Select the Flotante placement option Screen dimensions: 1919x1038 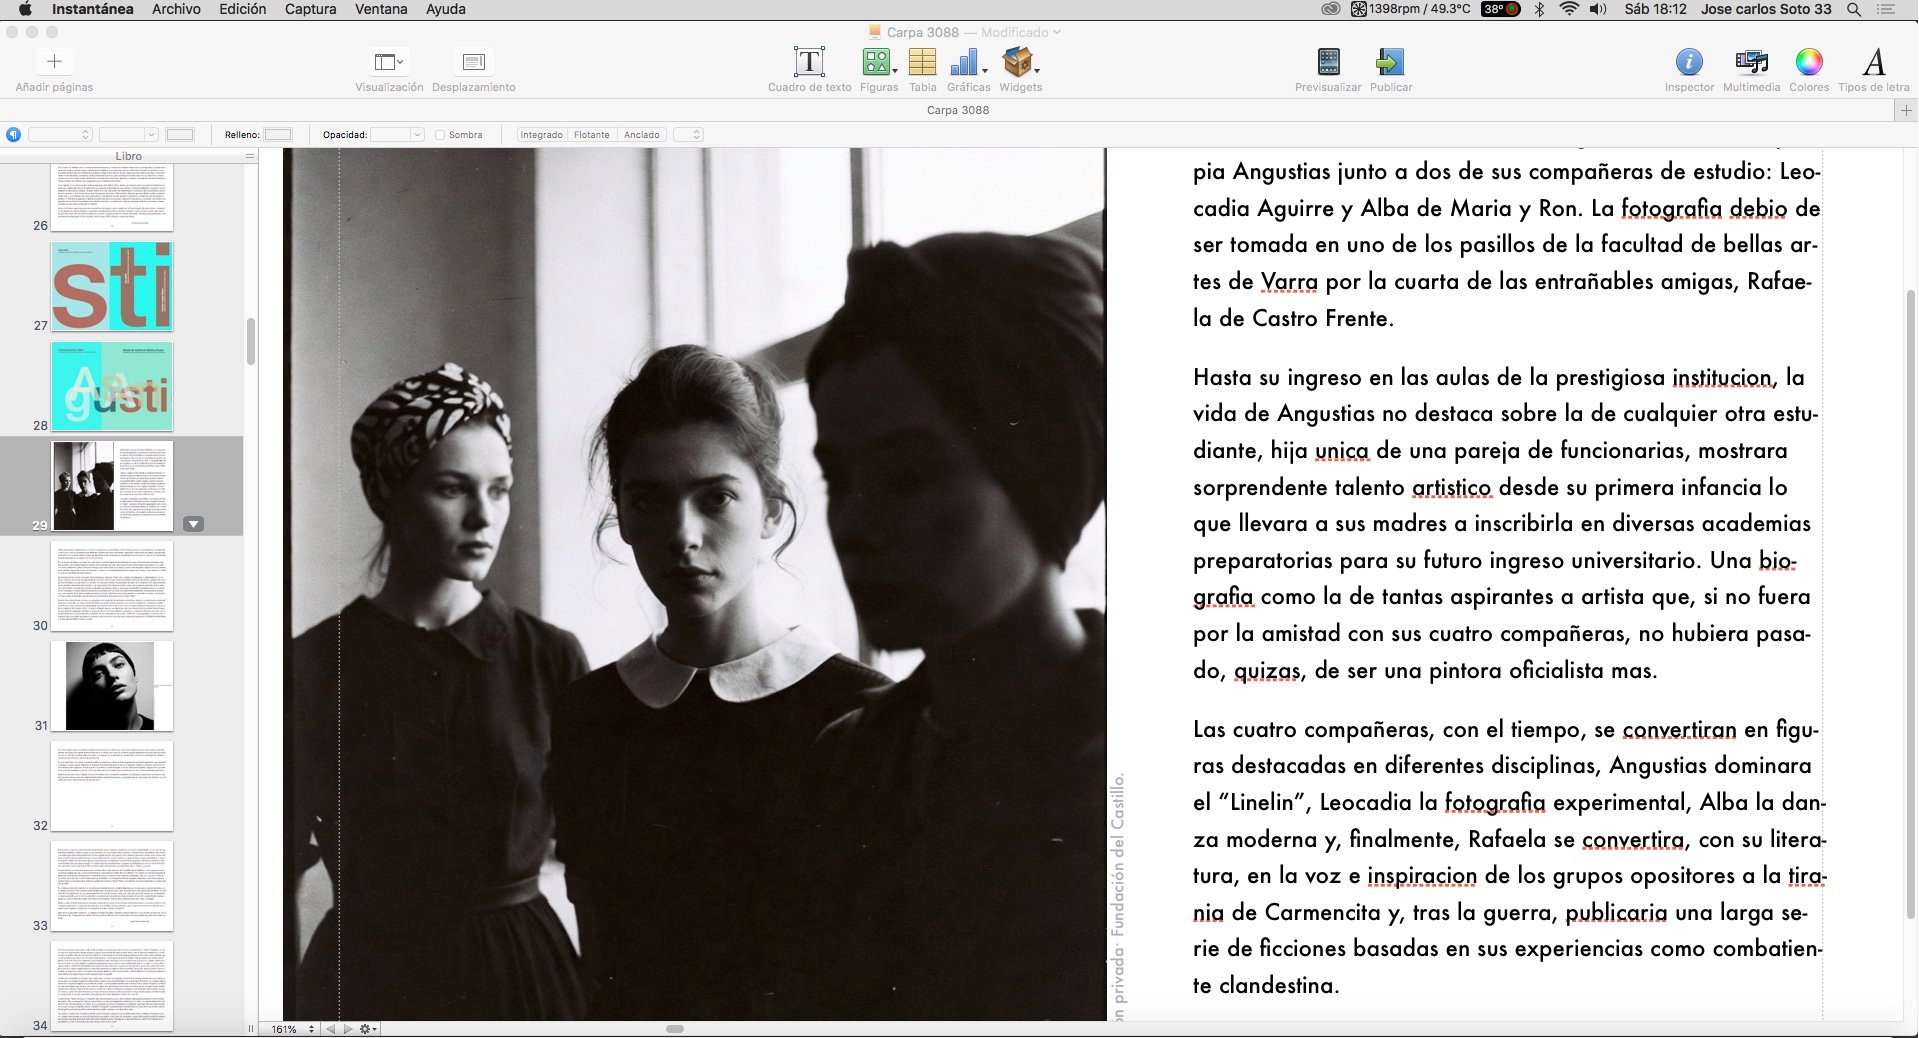592,135
